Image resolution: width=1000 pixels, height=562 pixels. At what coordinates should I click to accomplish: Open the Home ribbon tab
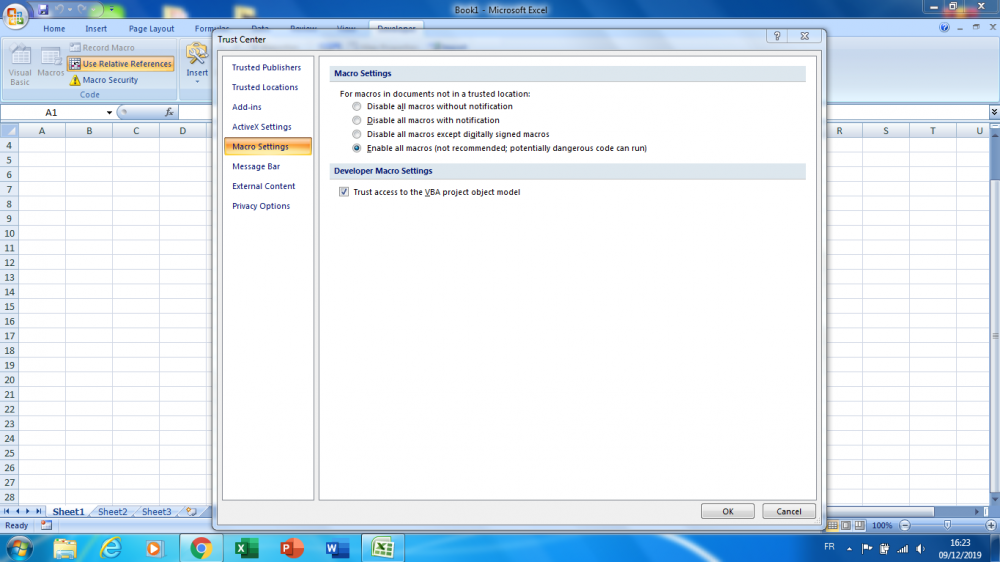point(54,29)
